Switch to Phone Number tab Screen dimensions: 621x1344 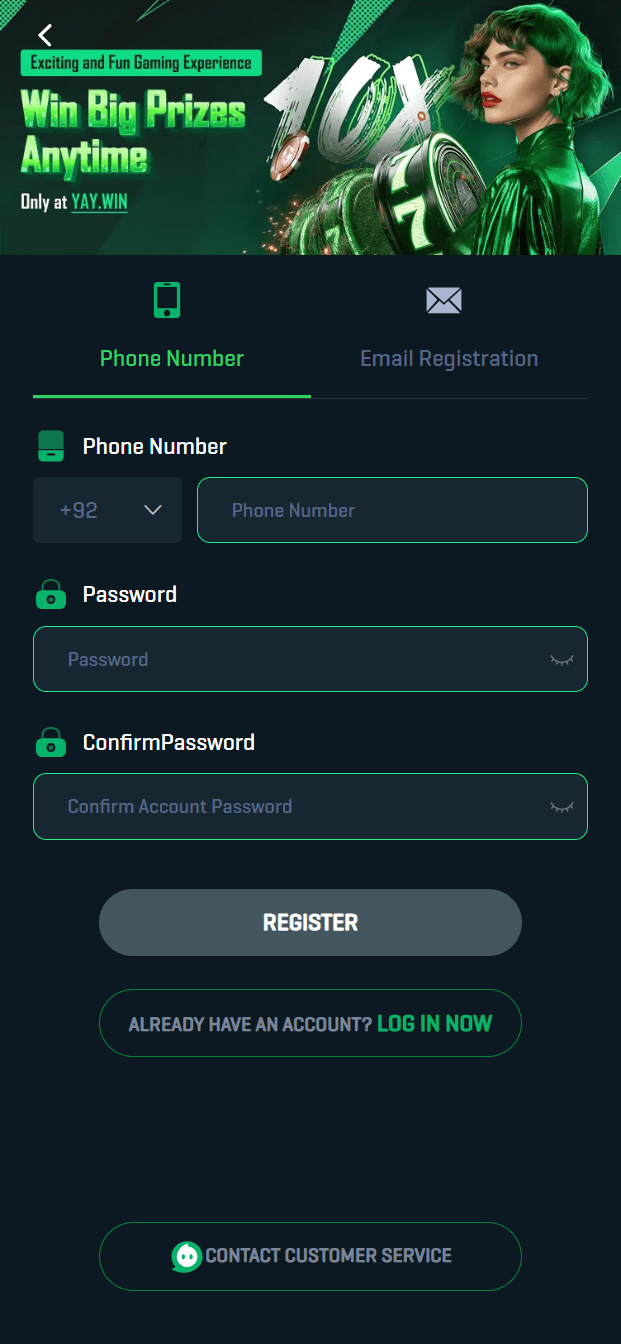coord(172,358)
